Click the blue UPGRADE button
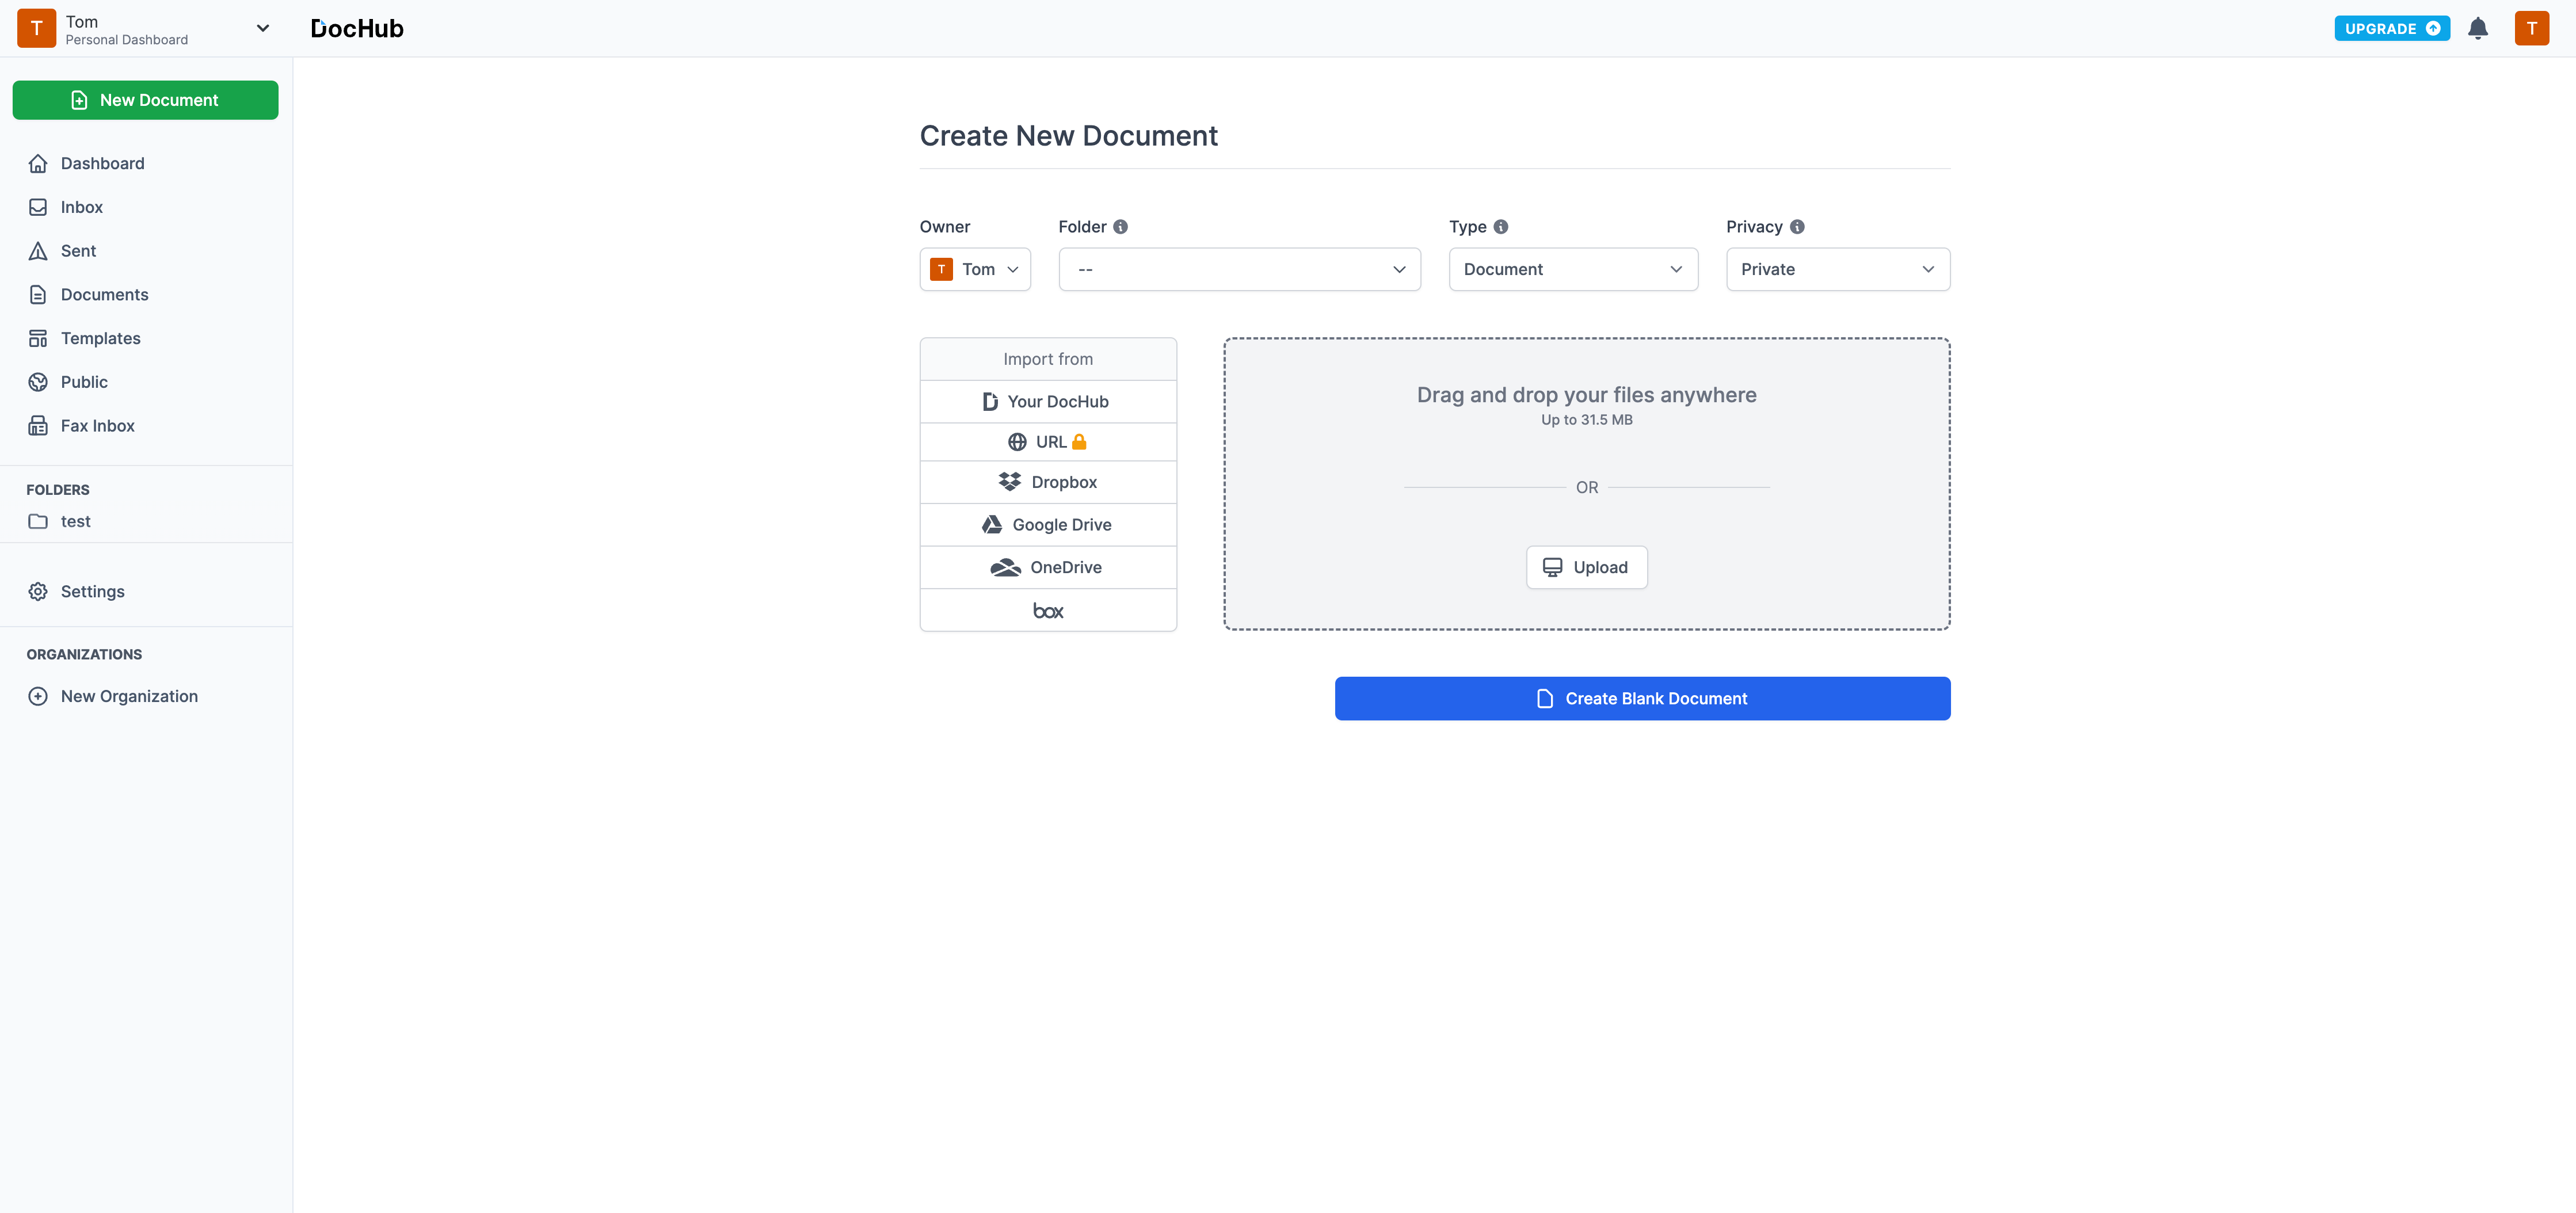 2390,28
